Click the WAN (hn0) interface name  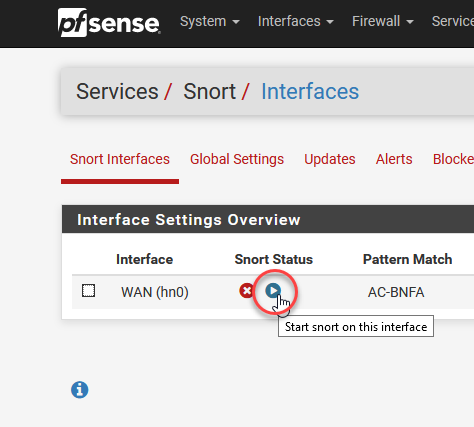155,292
